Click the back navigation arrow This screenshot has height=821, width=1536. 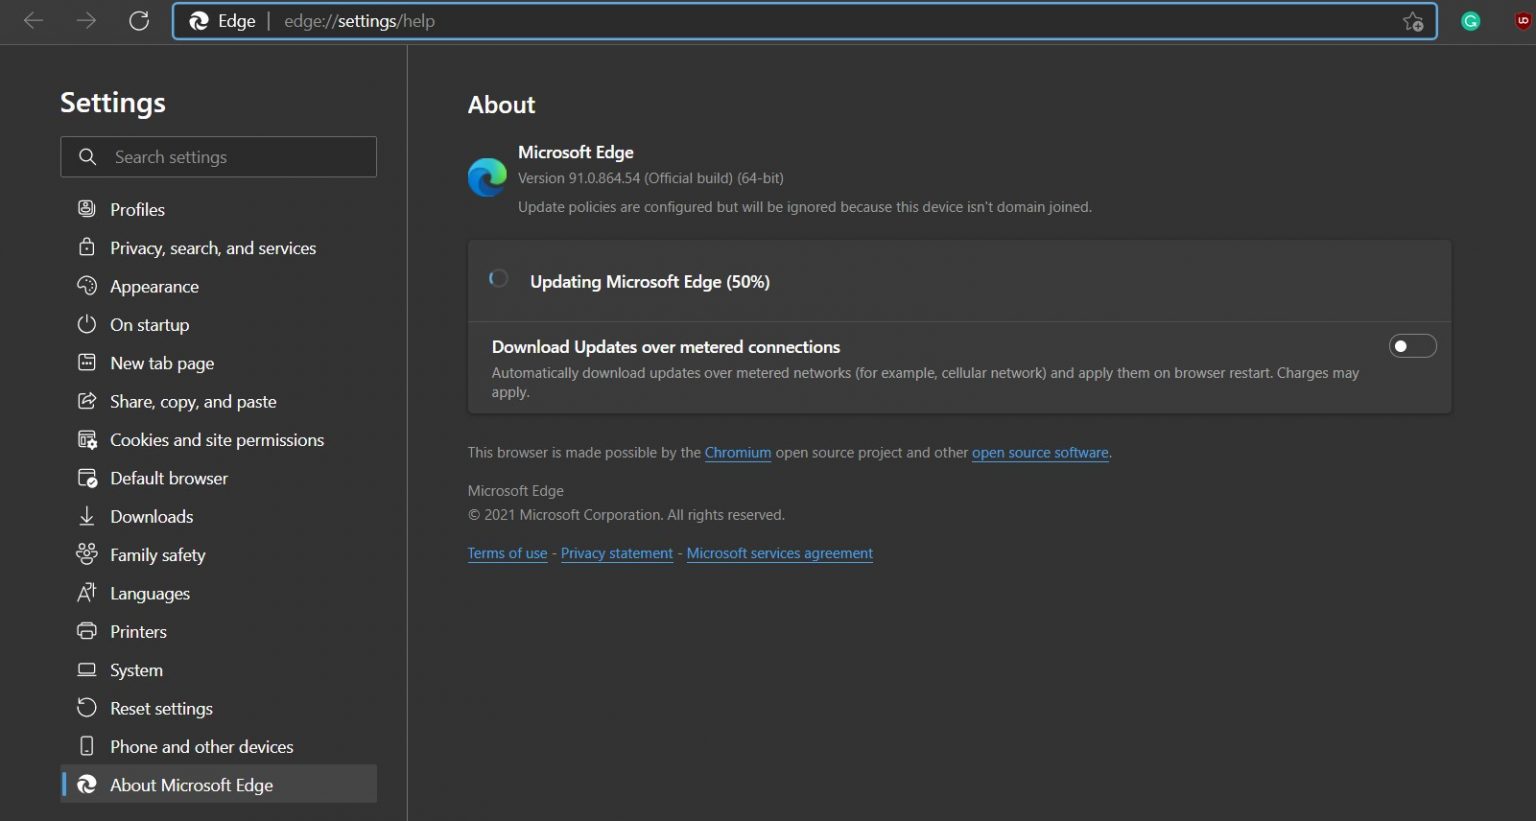[x=33, y=21]
